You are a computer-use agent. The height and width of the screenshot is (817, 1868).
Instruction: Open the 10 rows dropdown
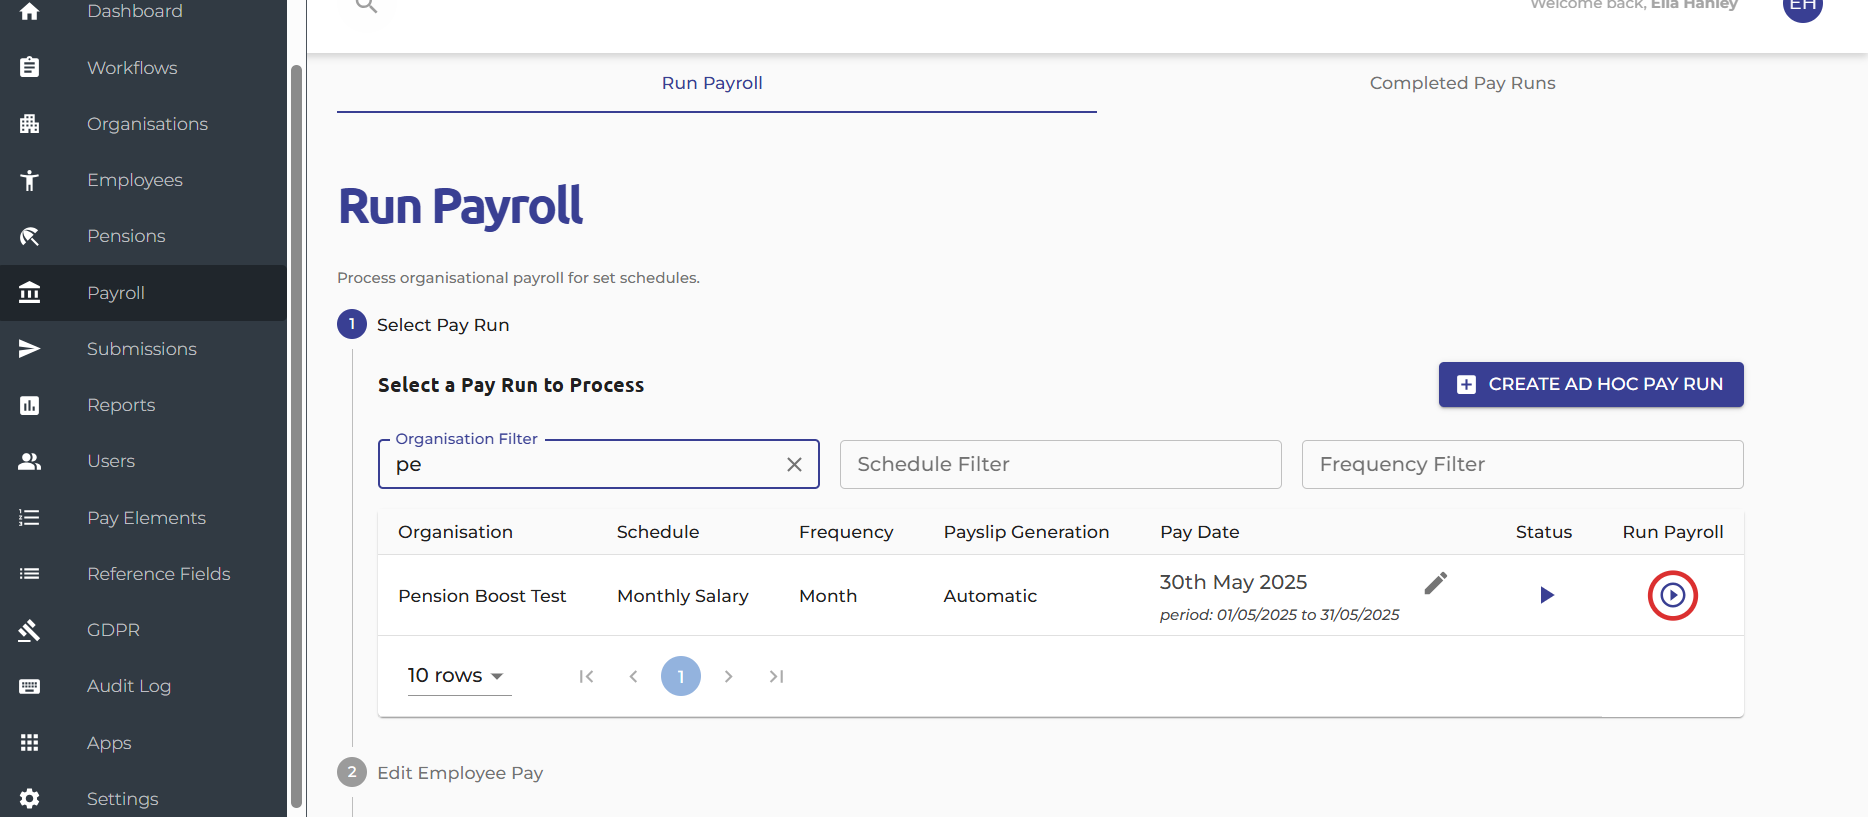pyautogui.click(x=459, y=676)
